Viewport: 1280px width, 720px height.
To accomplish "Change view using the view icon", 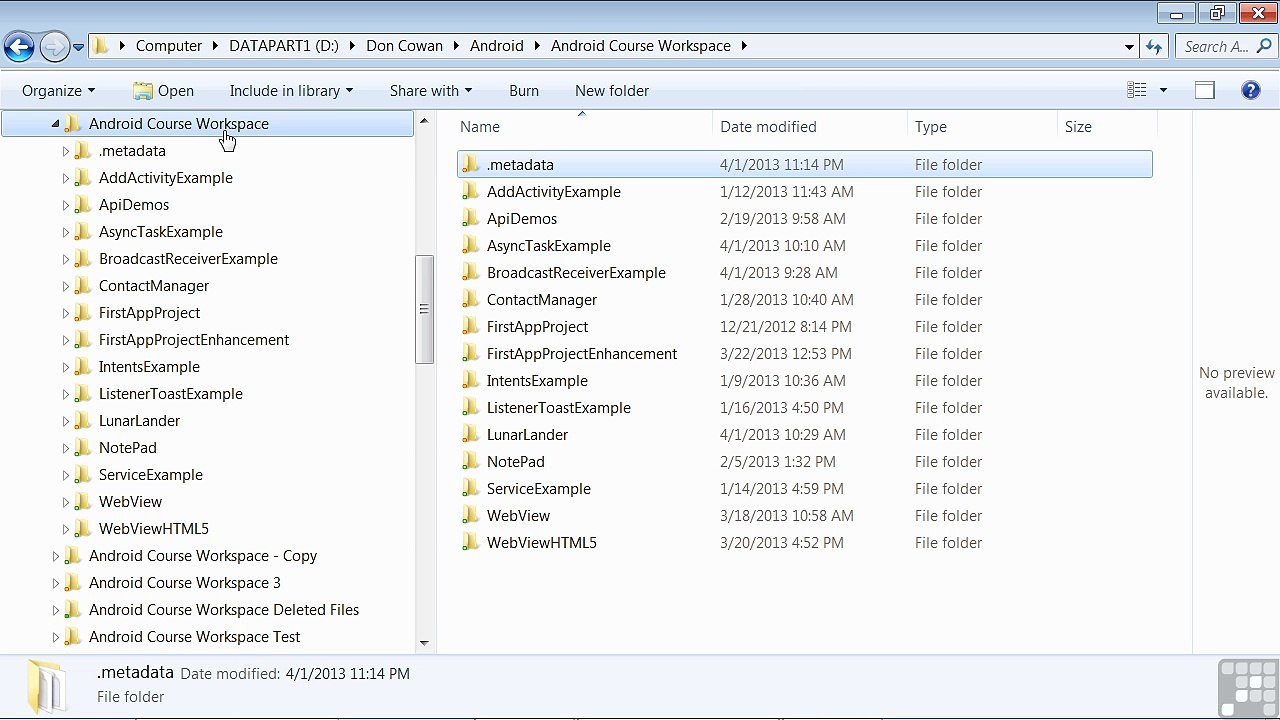I will [1137, 90].
